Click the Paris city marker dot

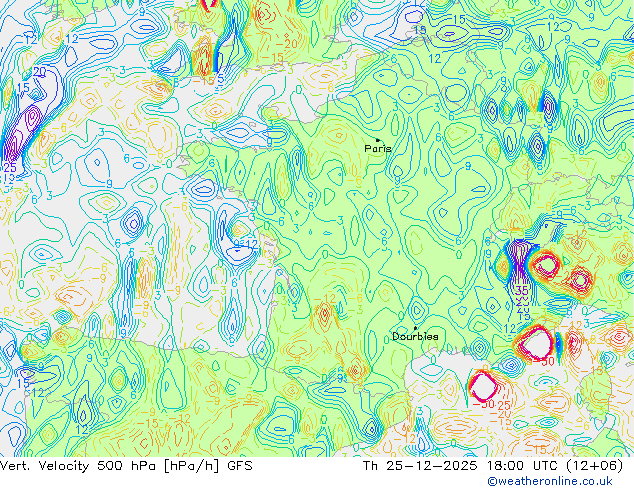pyautogui.click(x=378, y=140)
